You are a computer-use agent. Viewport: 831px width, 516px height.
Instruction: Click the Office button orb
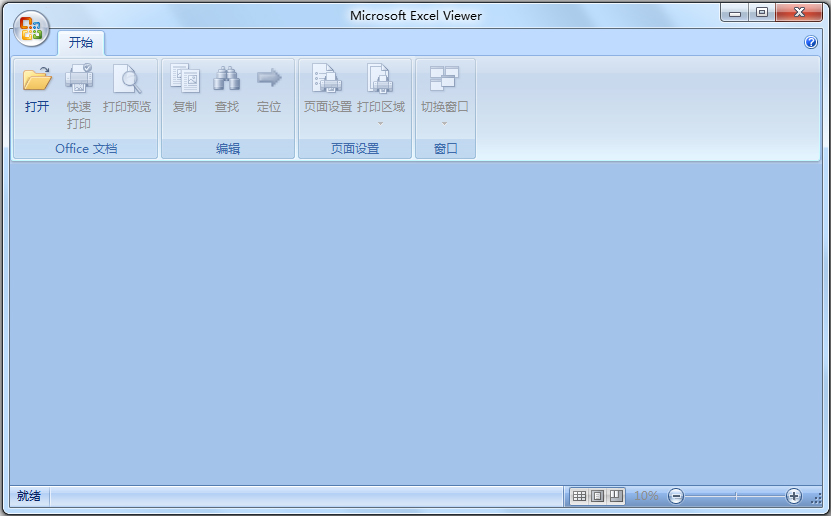[31, 29]
